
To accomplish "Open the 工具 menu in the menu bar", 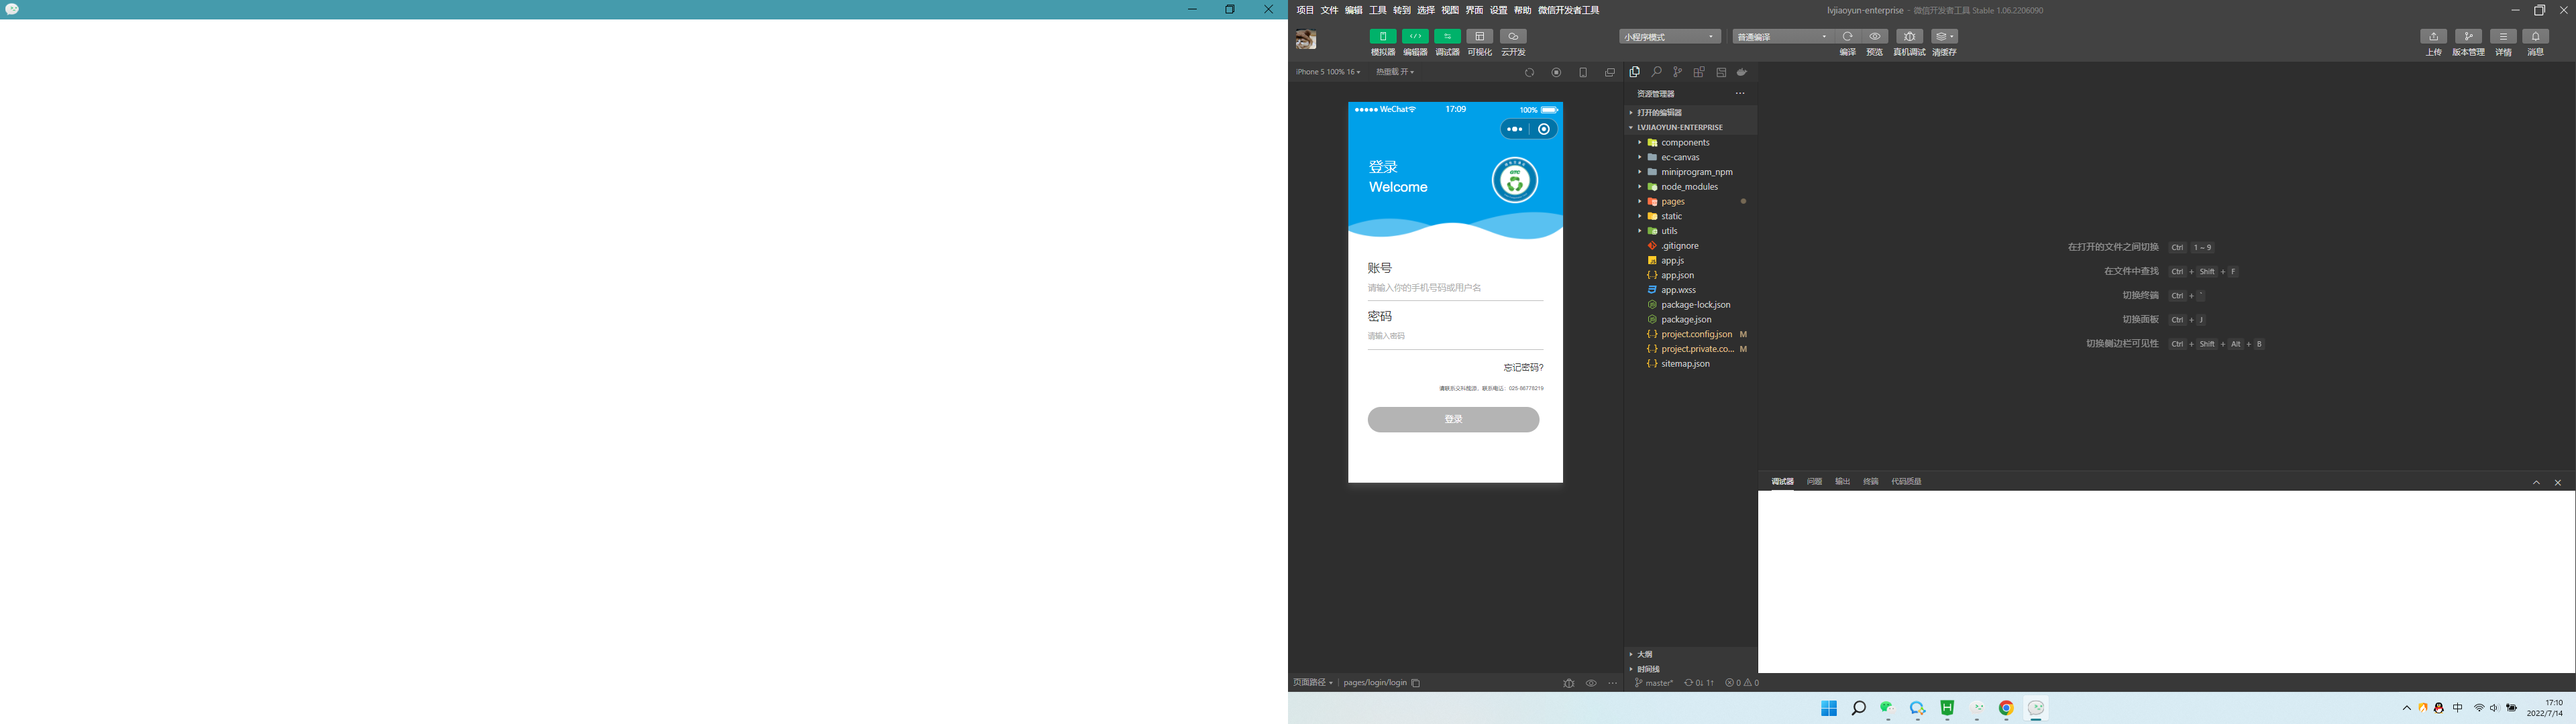I will tap(1377, 10).
